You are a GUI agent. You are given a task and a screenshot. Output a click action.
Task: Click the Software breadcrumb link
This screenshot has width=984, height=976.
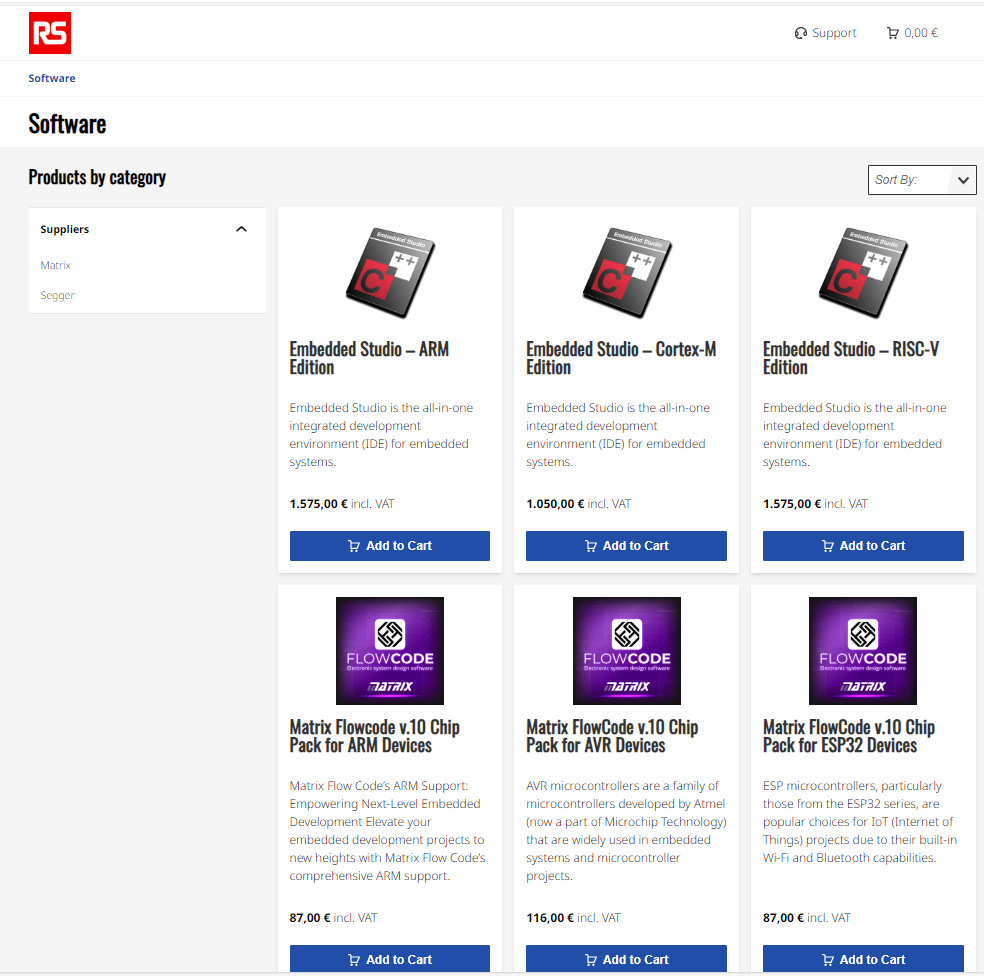click(52, 78)
